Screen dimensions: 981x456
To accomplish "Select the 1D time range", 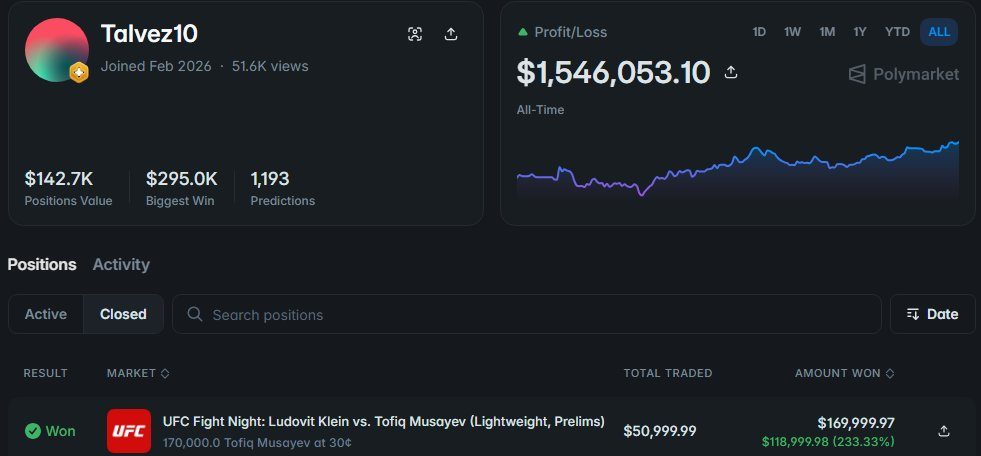I will [x=759, y=32].
